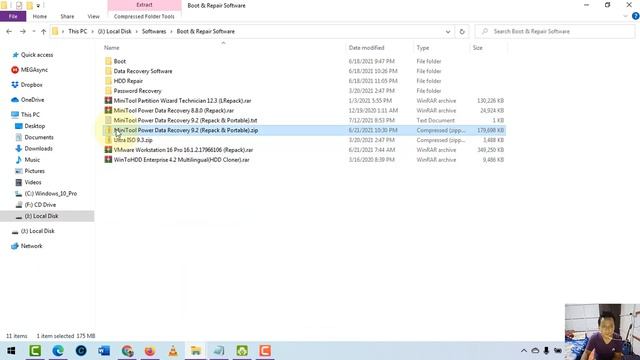
Task: Sort files by the Name column
Action: [x=111, y=48]
